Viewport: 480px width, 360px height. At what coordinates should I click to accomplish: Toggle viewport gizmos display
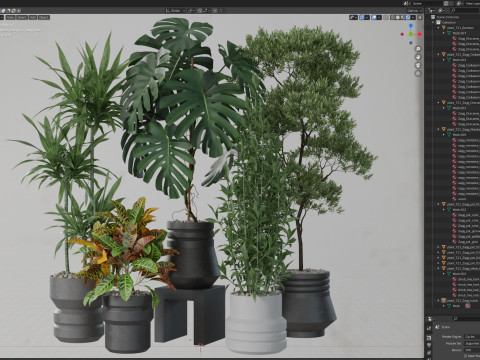pos(361,17)
